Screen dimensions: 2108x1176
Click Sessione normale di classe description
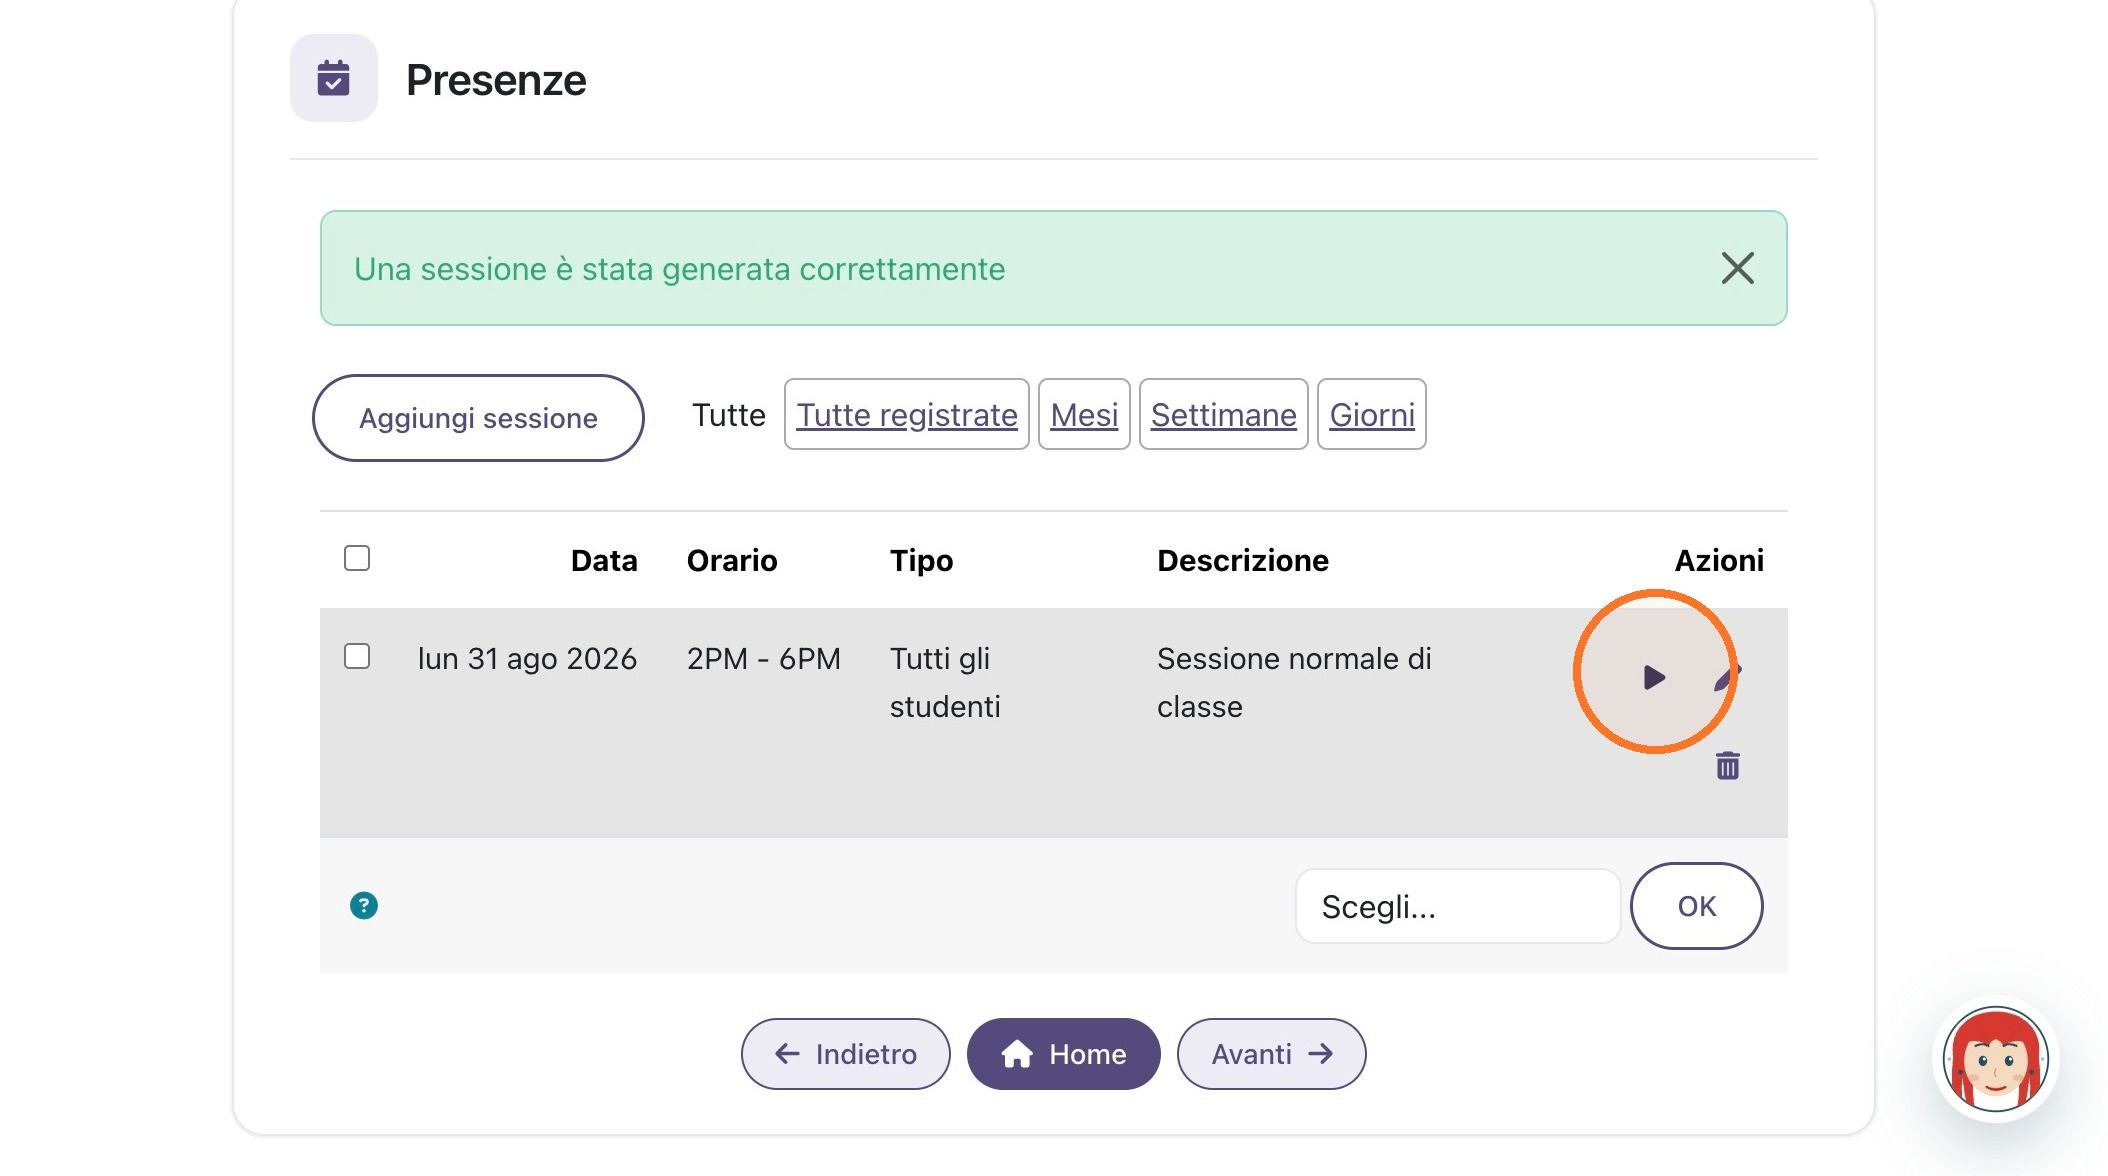click(x=1294, y=683)
